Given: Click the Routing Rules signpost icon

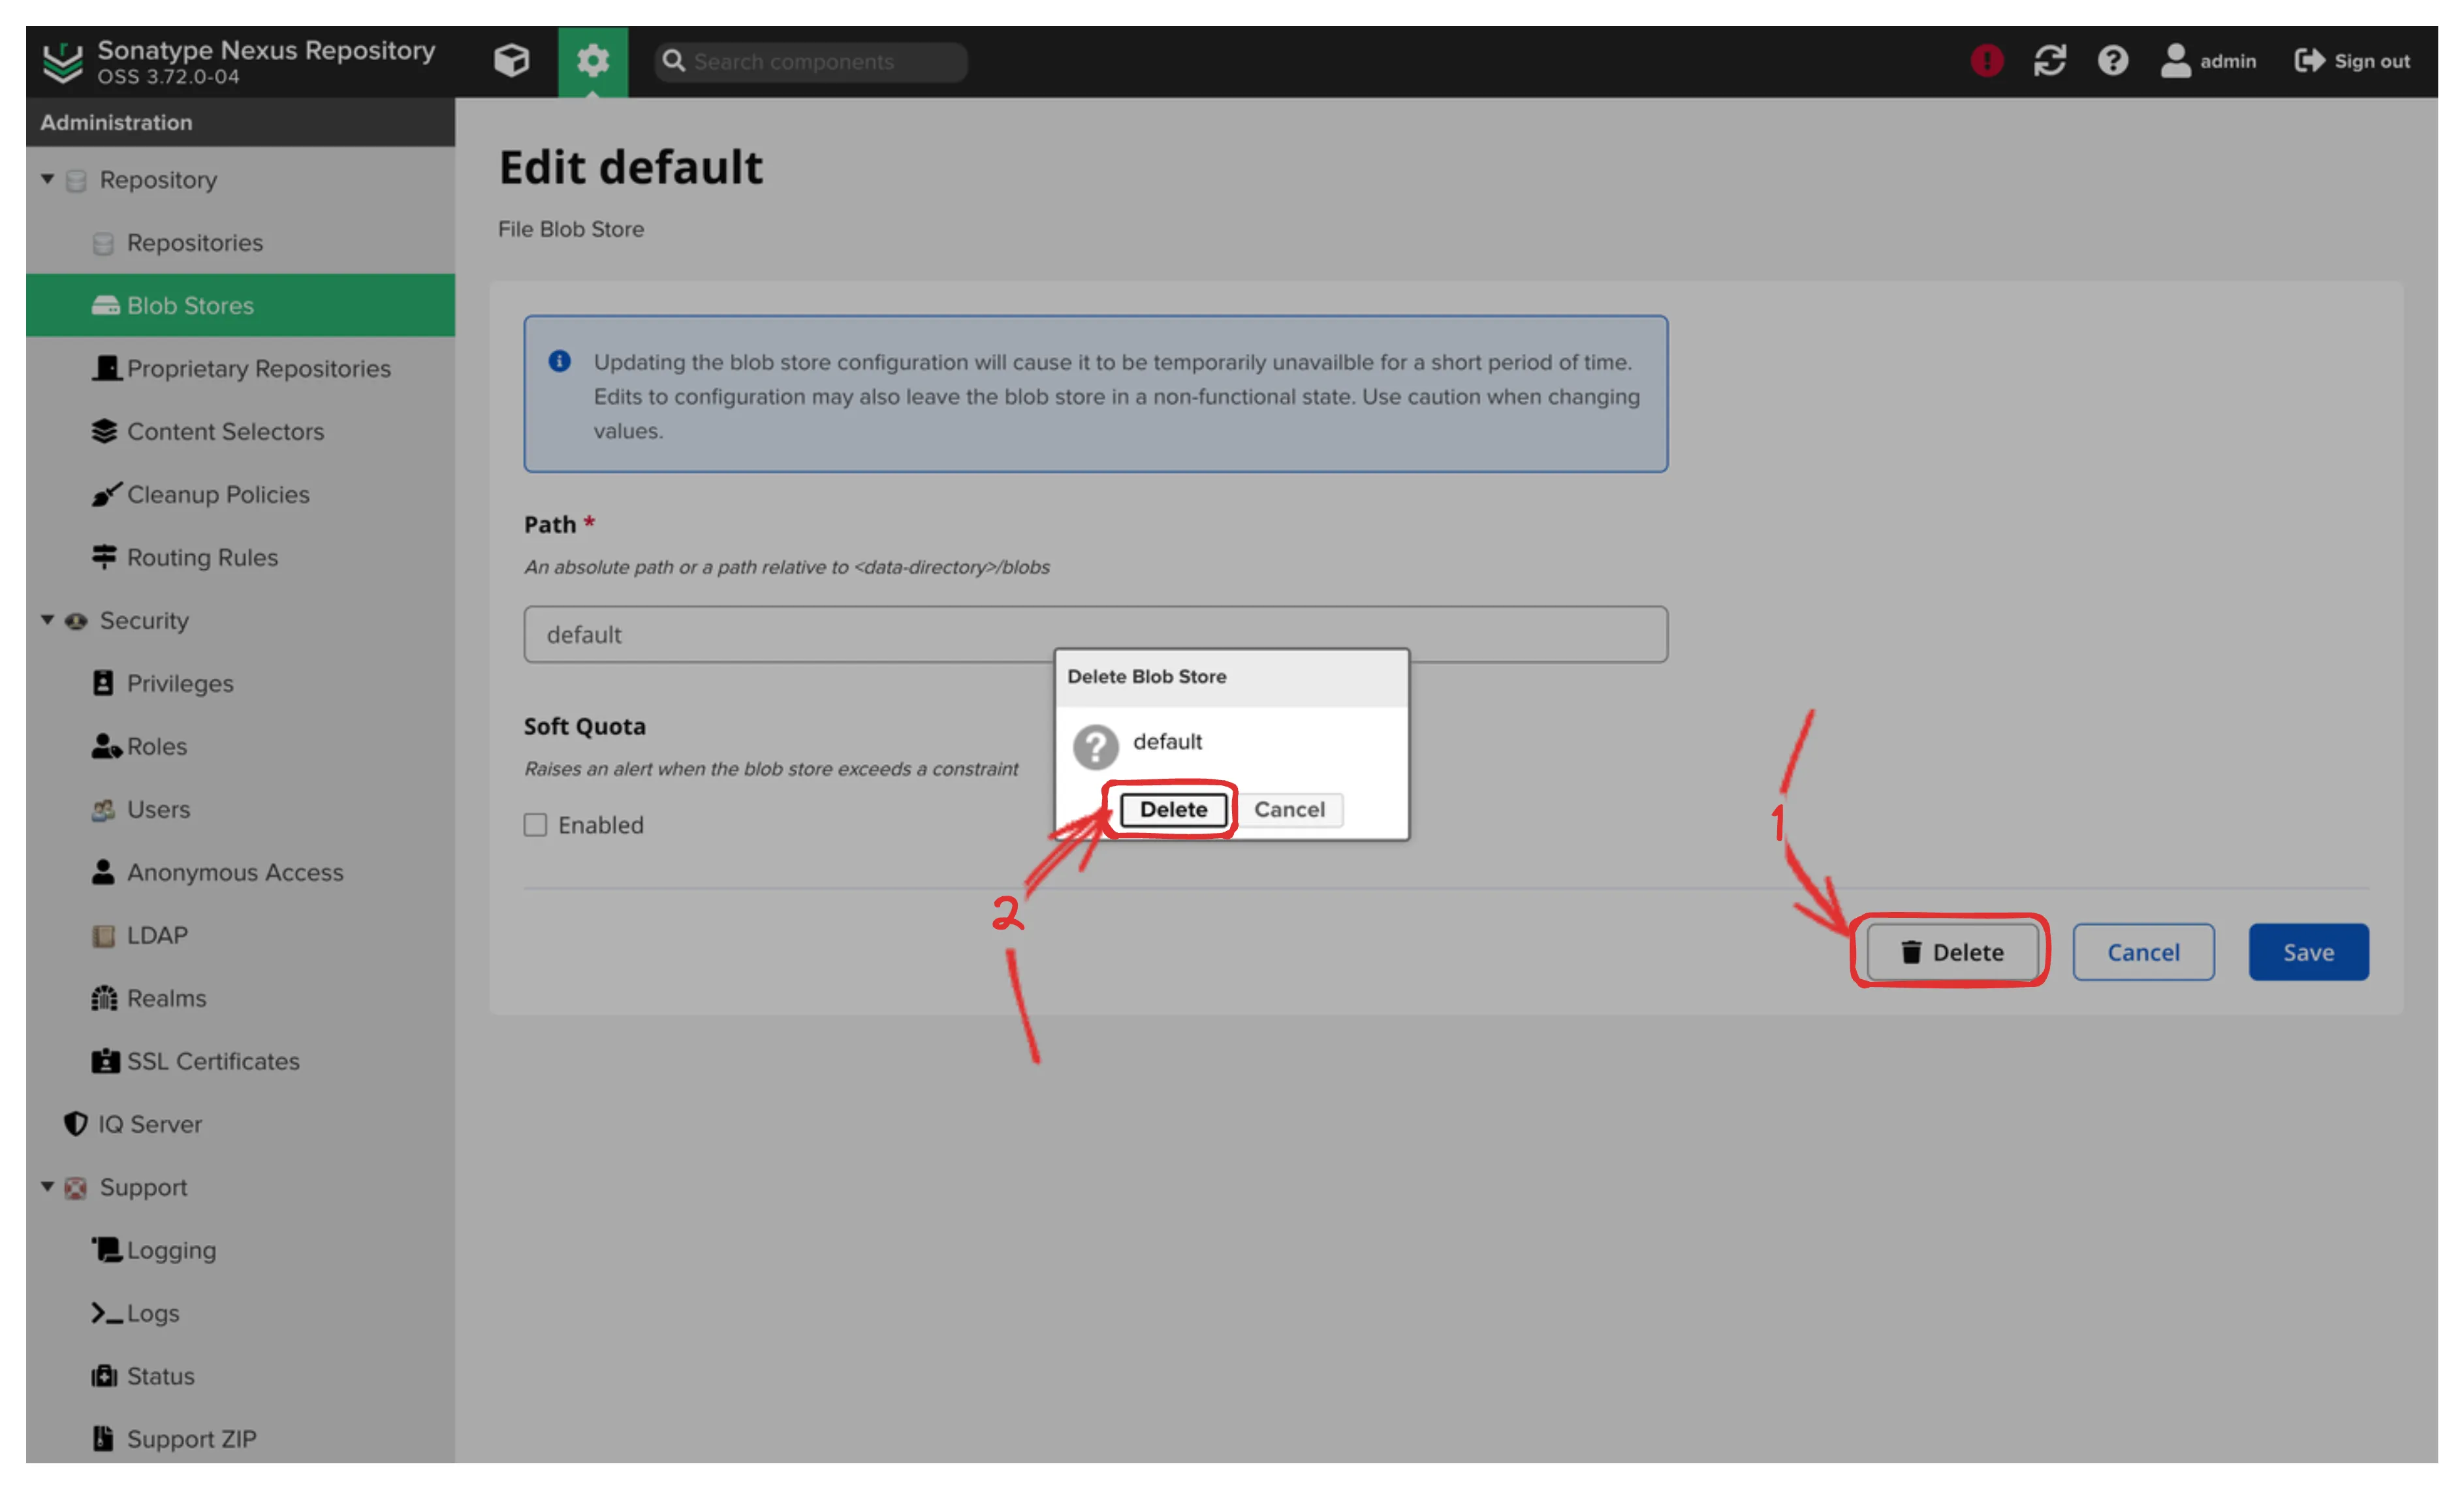Looking at the screenshot, I should pyautogui.click(x=104, y=557).
